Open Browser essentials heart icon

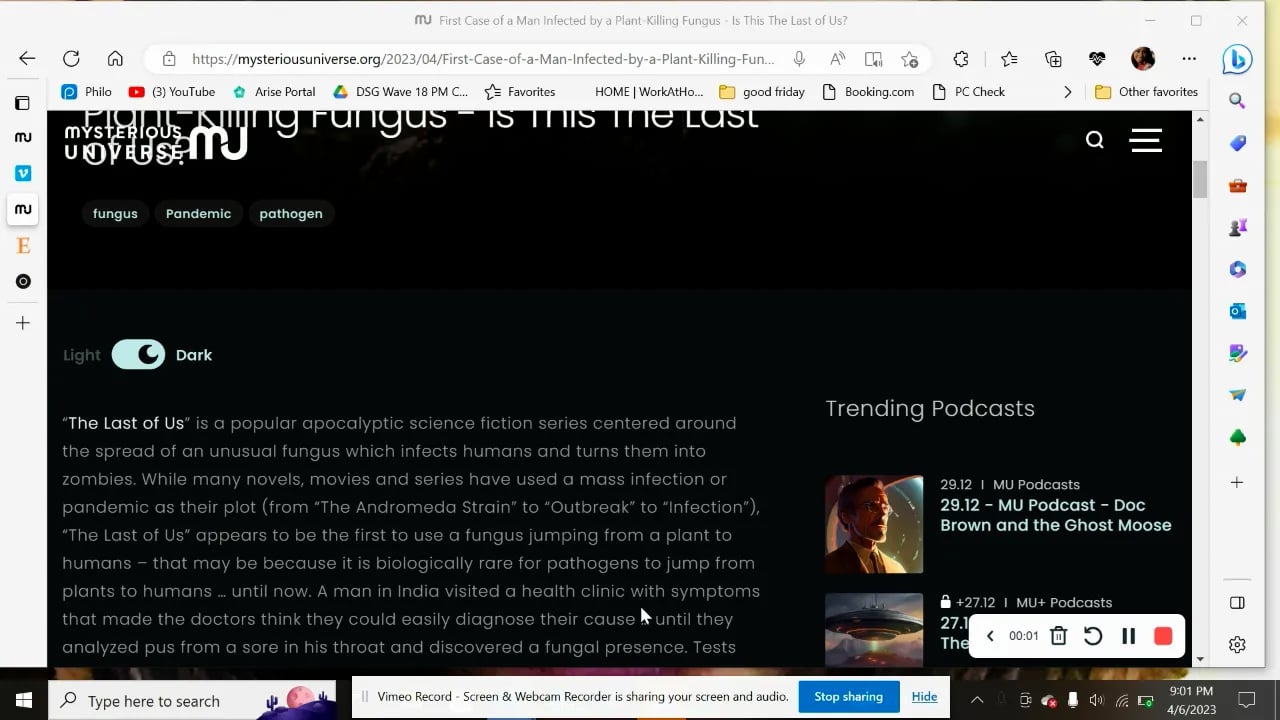1097,59
